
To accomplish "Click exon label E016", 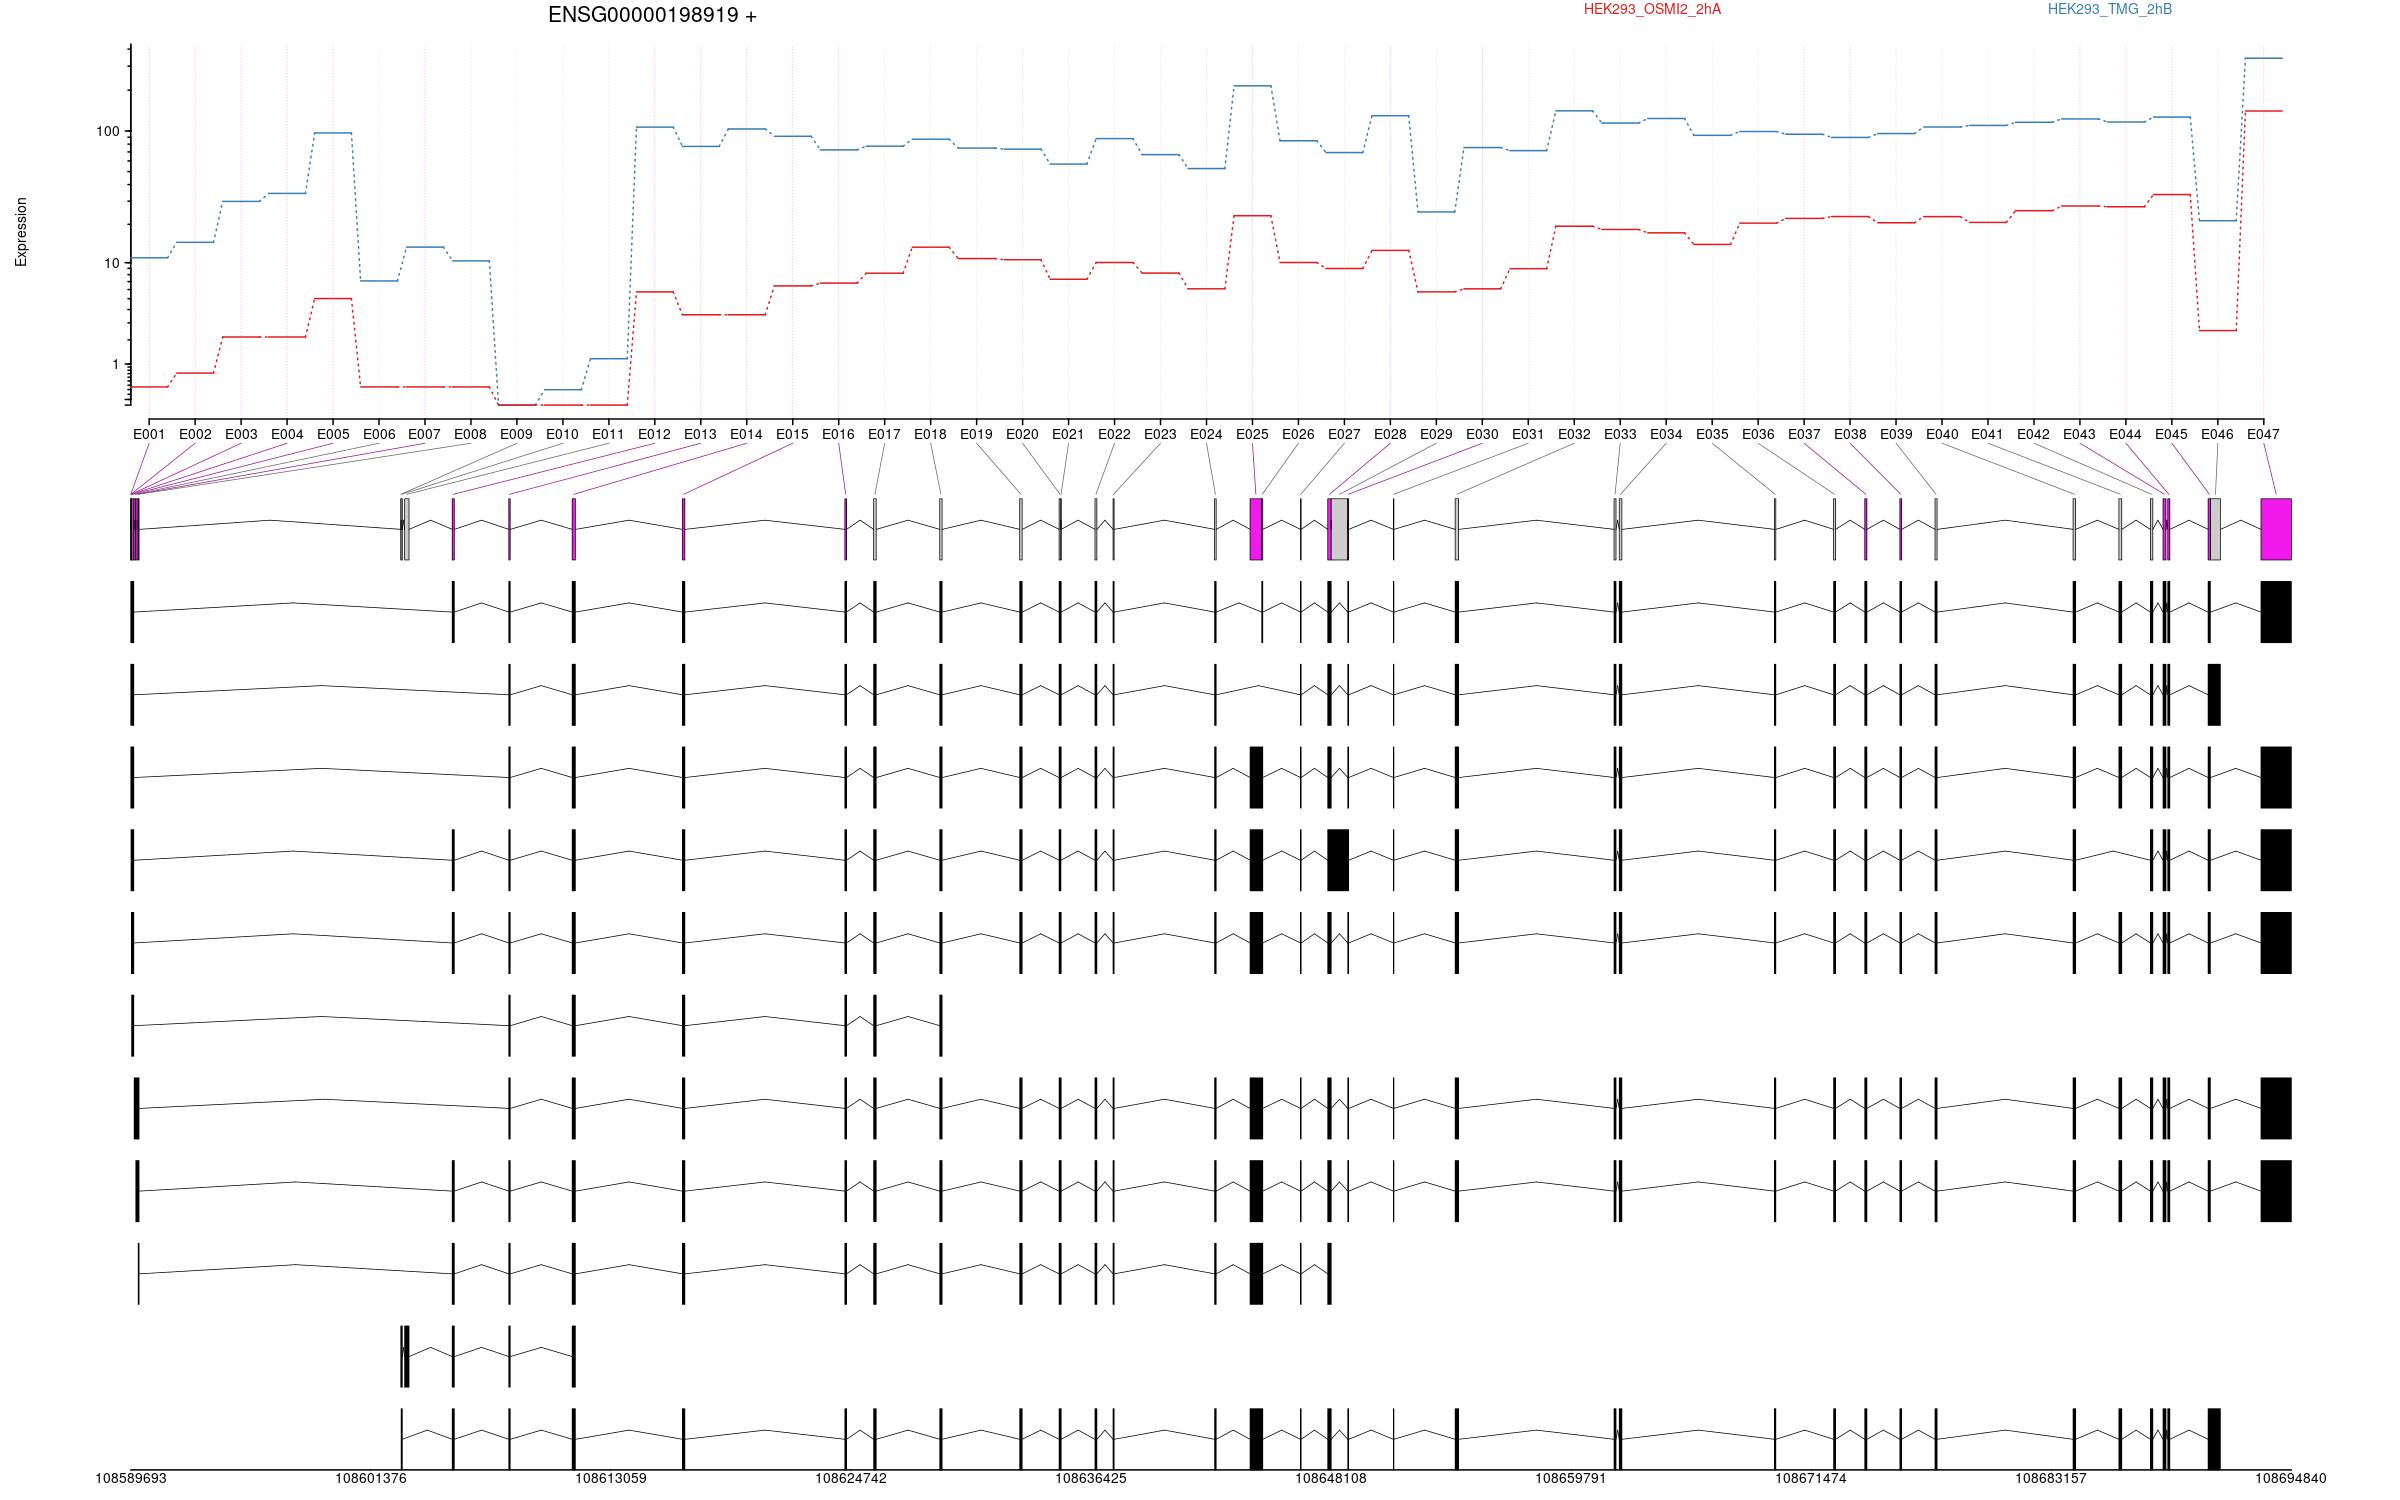I will click(838, 434).
